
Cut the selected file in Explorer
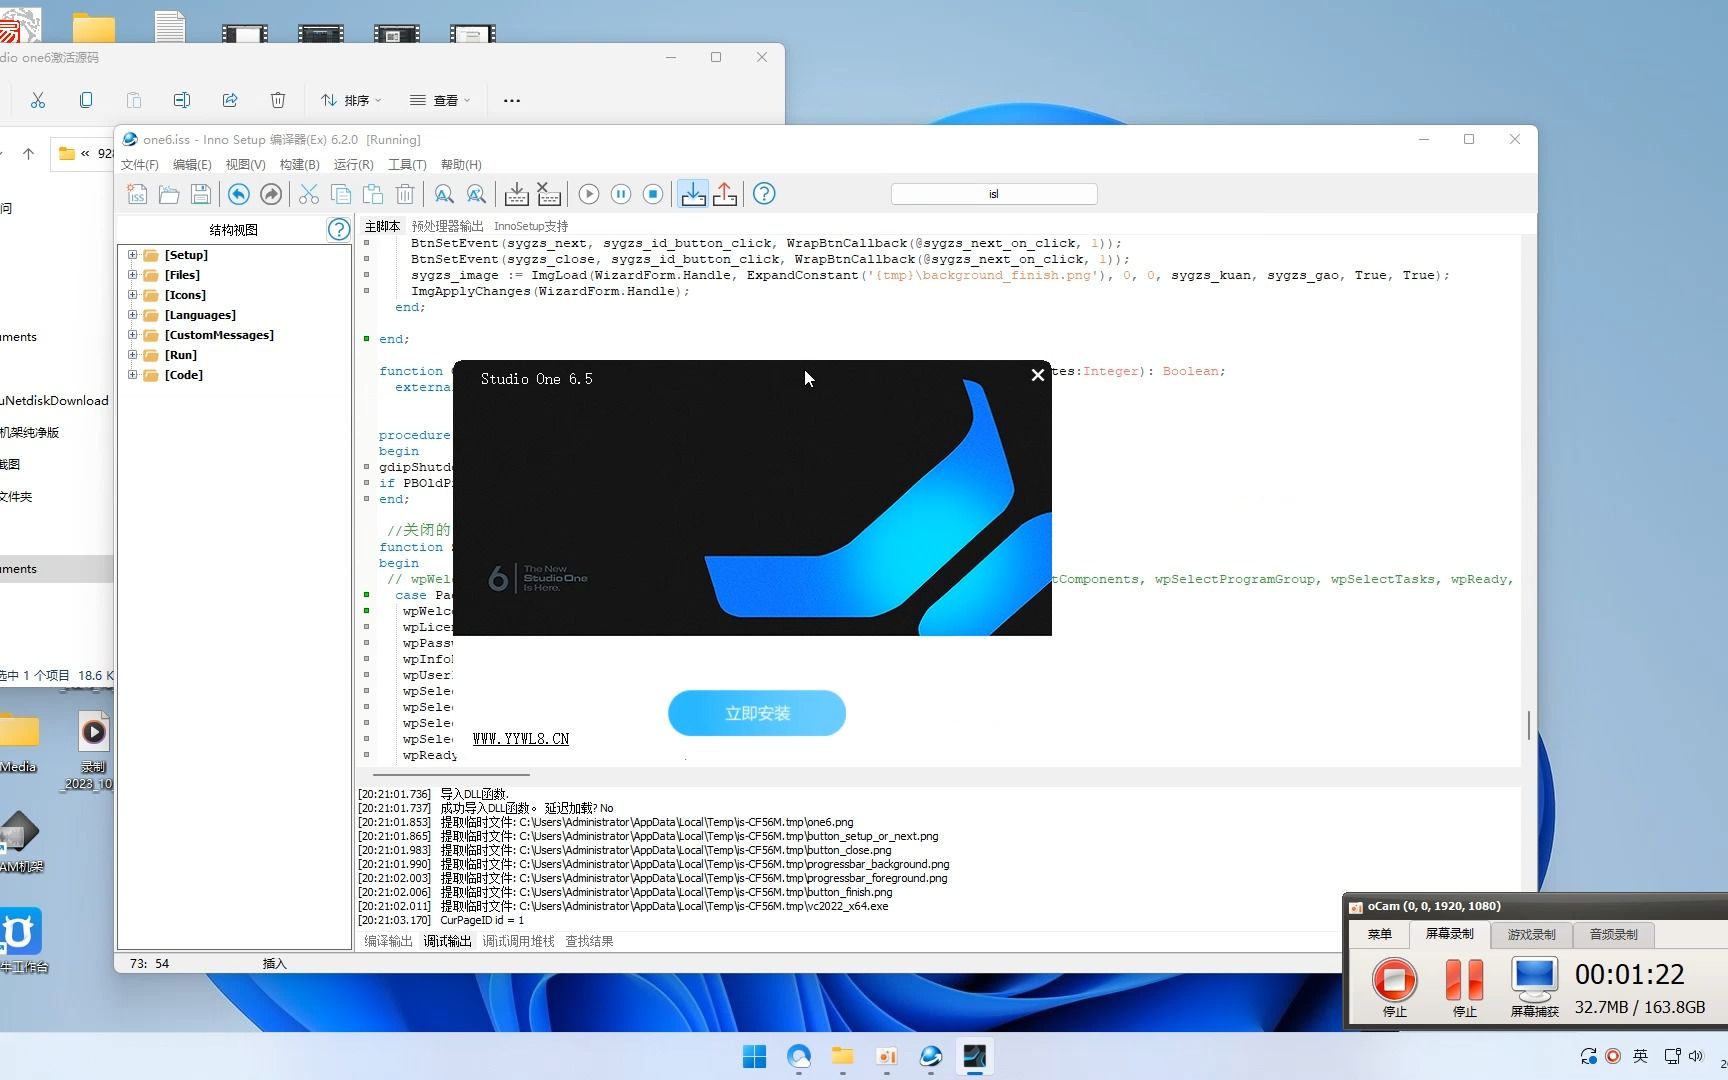(x=38, y=100)
